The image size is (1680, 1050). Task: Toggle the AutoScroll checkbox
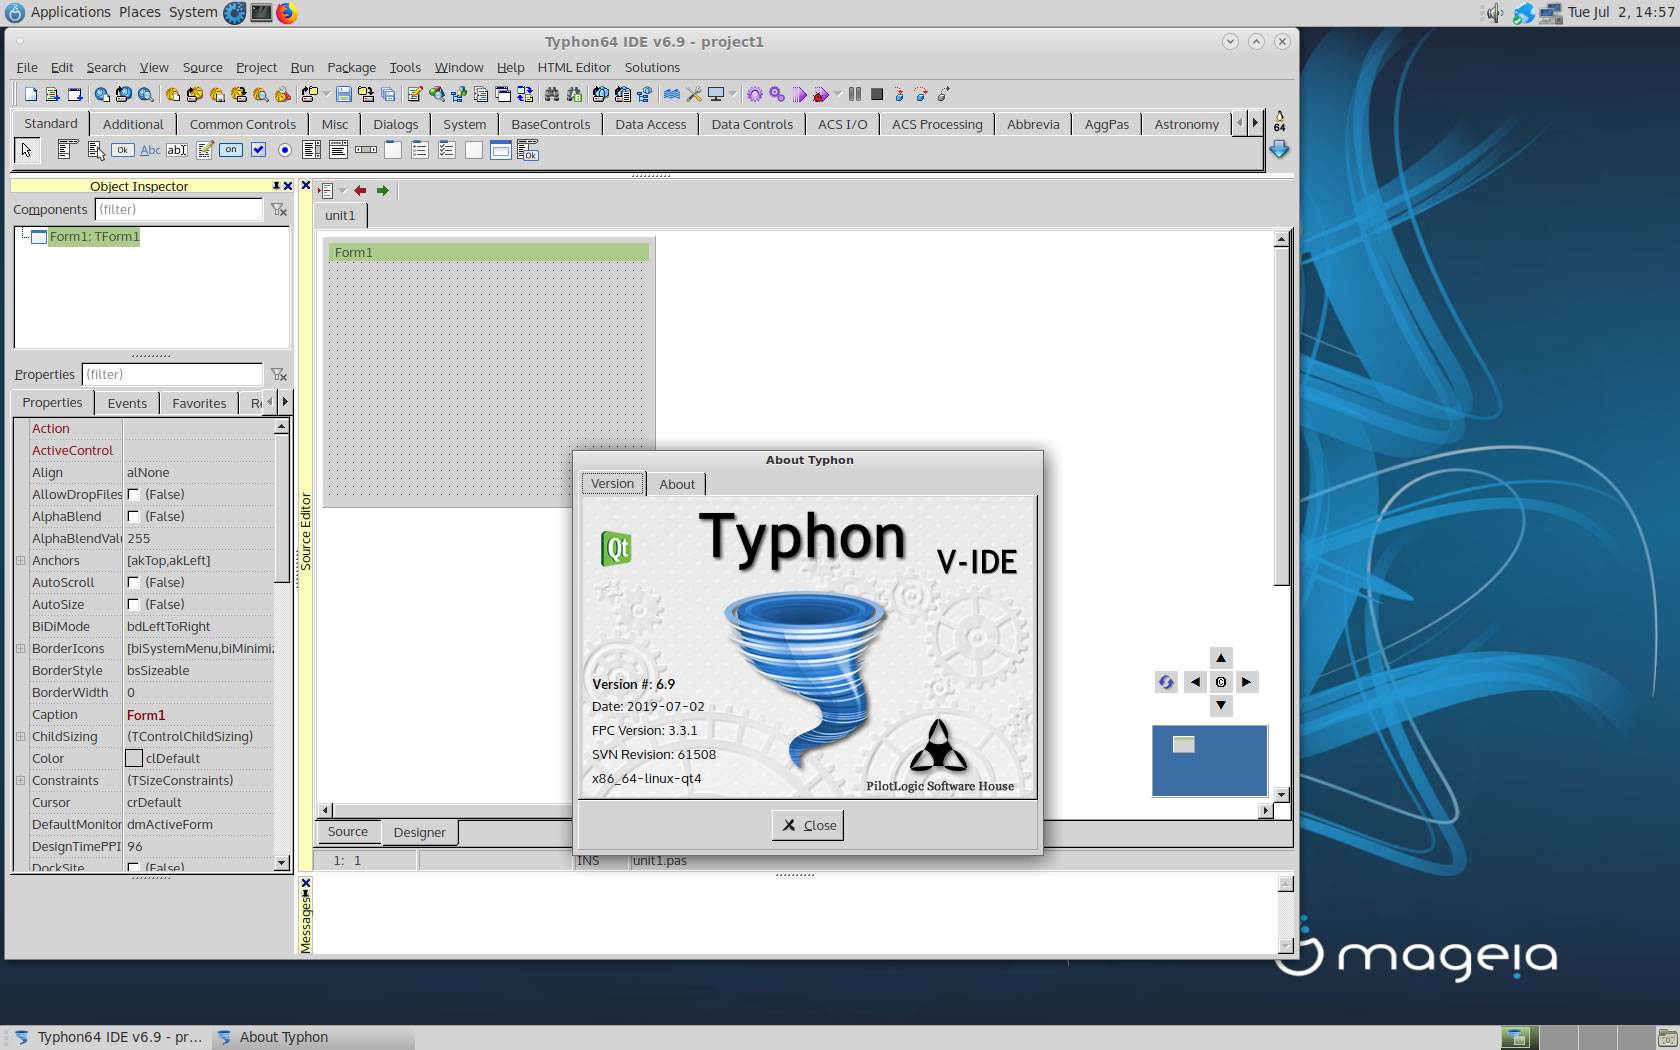point(133,582)
